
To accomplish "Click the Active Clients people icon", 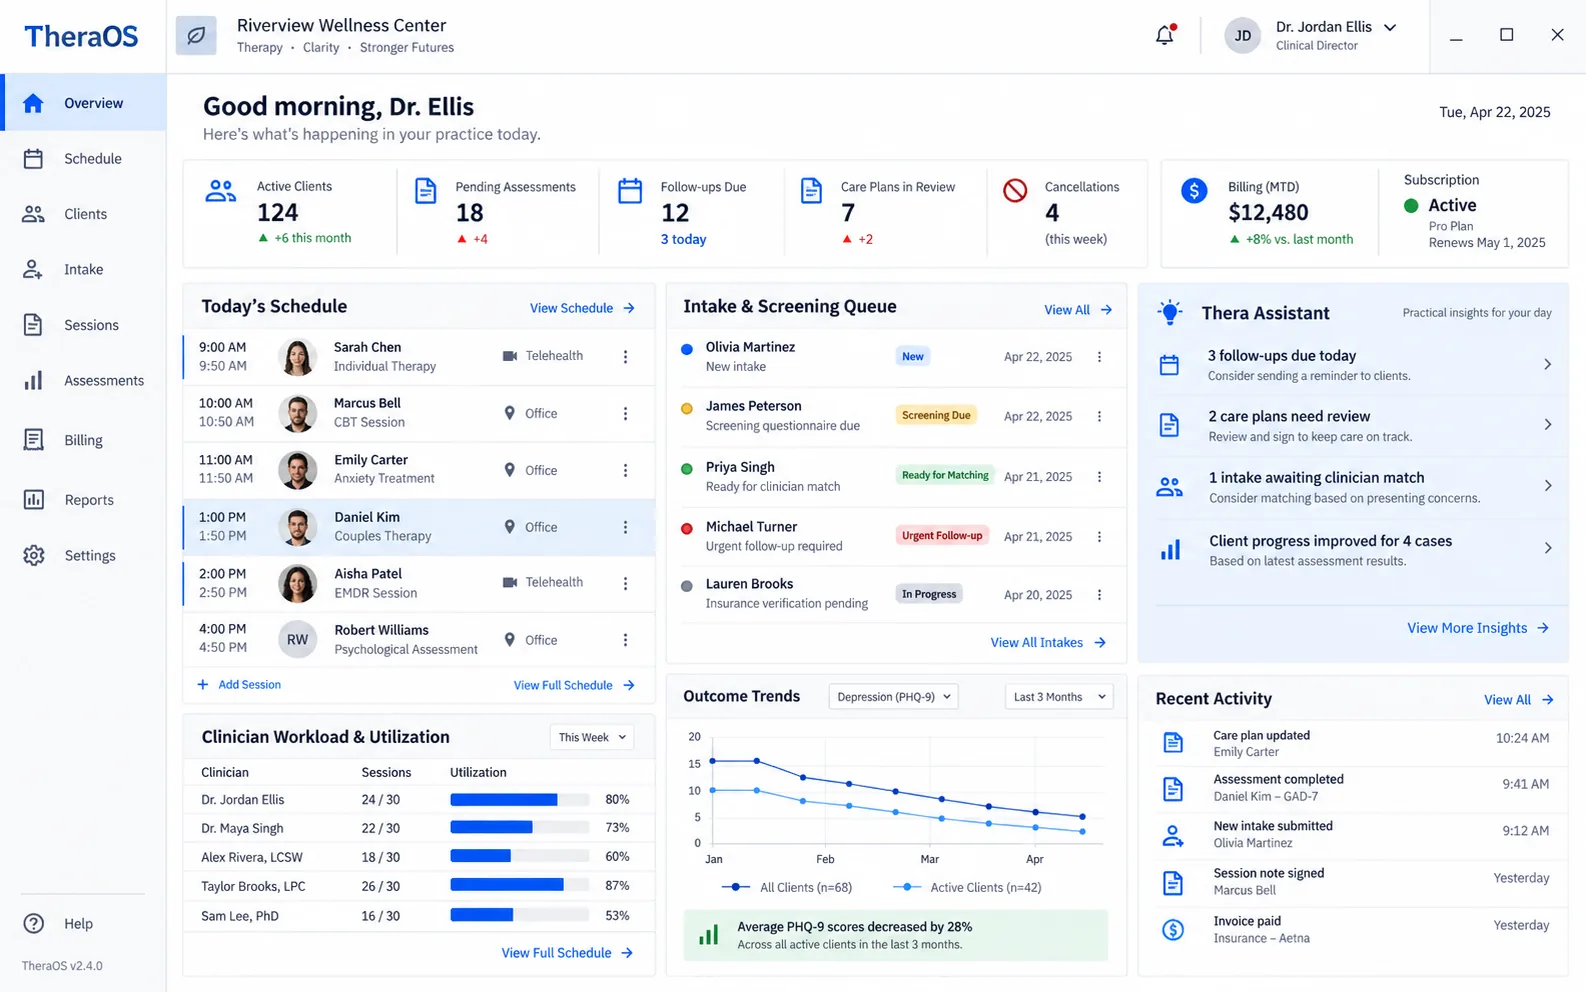I will (221, 190).
